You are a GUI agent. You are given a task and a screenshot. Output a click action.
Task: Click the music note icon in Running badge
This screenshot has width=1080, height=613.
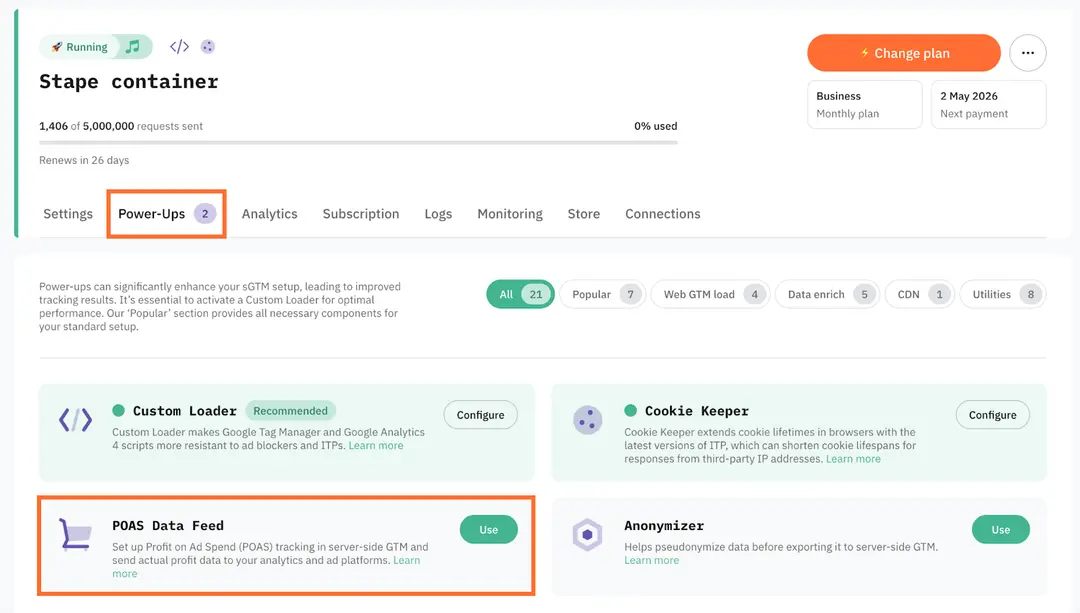tap(133, 47)
